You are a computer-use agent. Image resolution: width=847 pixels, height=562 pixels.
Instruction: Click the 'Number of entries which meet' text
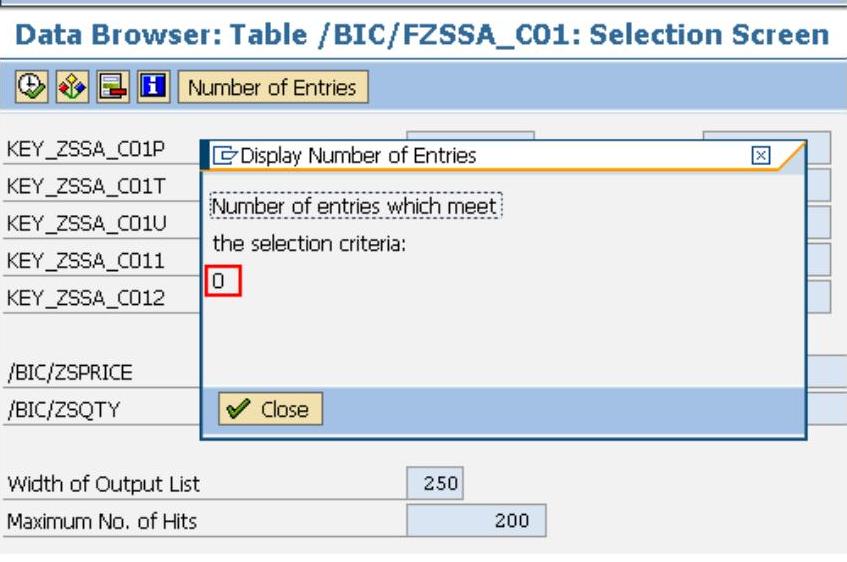coord(355,206)
